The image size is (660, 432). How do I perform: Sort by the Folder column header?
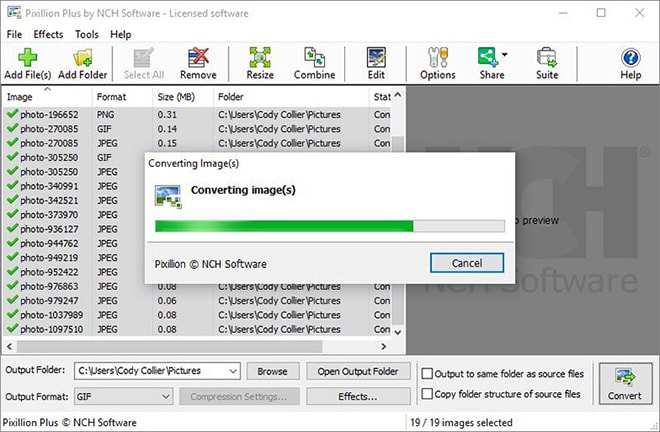coord(291,97)
